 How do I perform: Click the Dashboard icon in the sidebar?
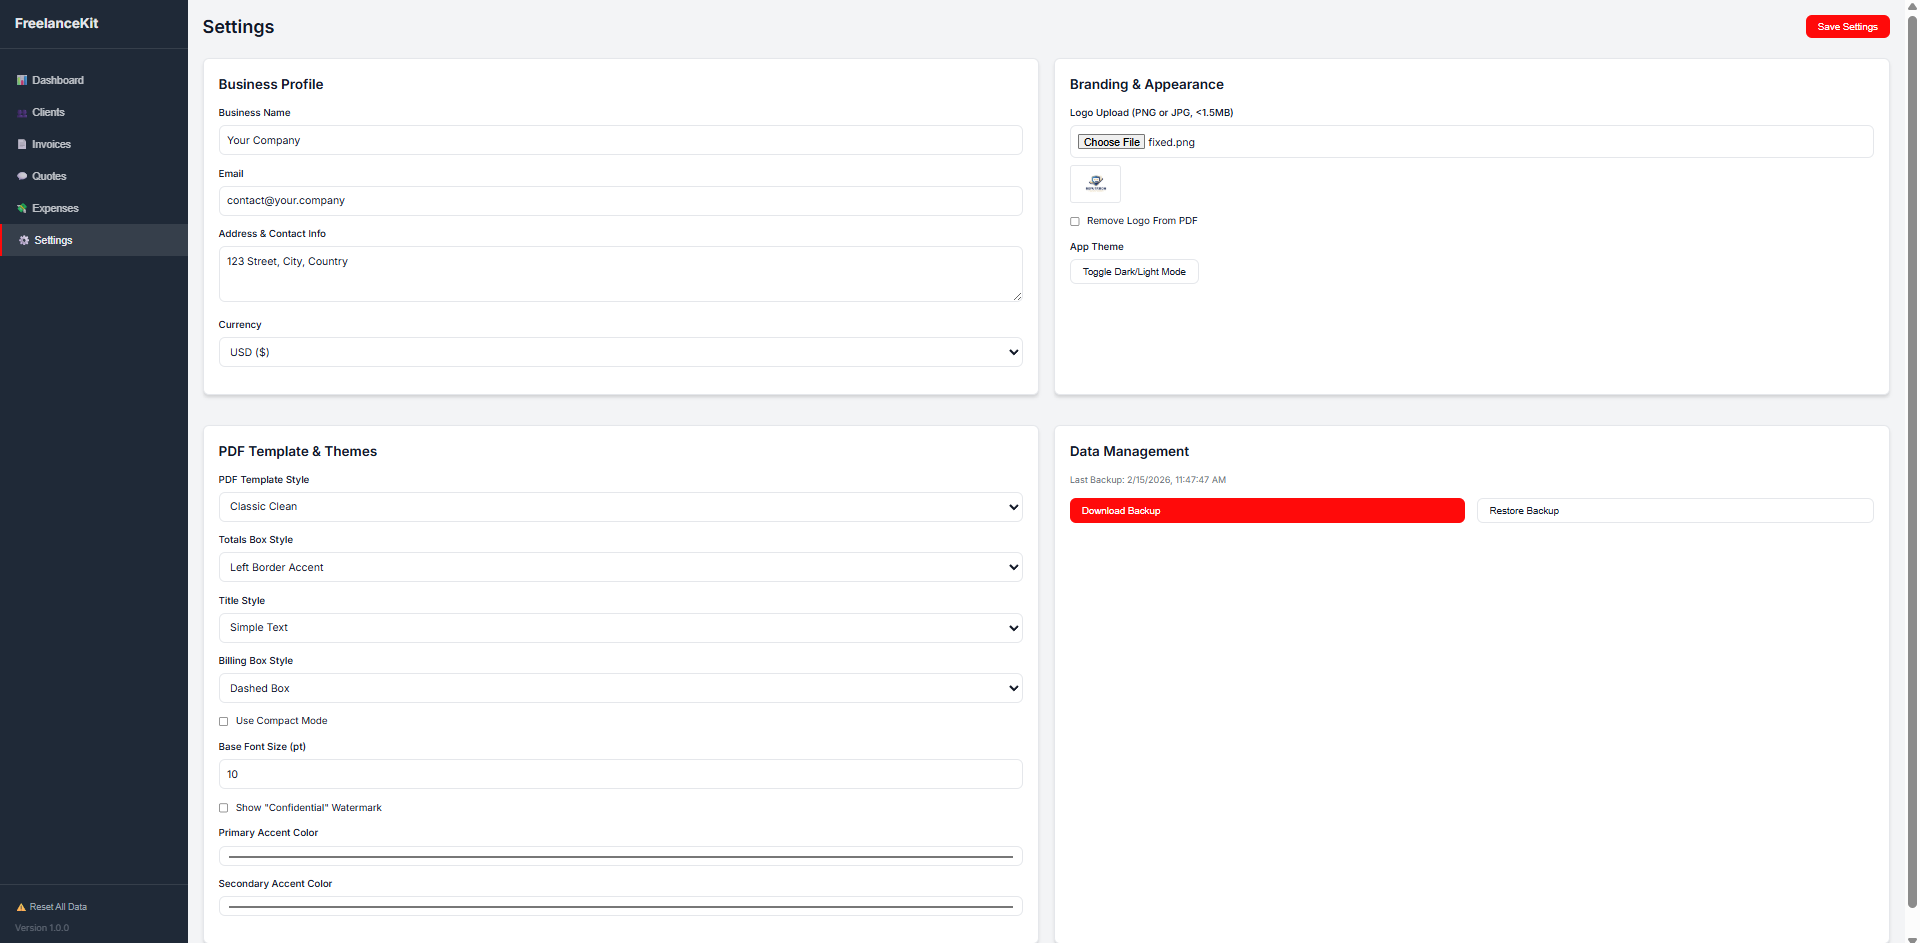pos(23,80)
